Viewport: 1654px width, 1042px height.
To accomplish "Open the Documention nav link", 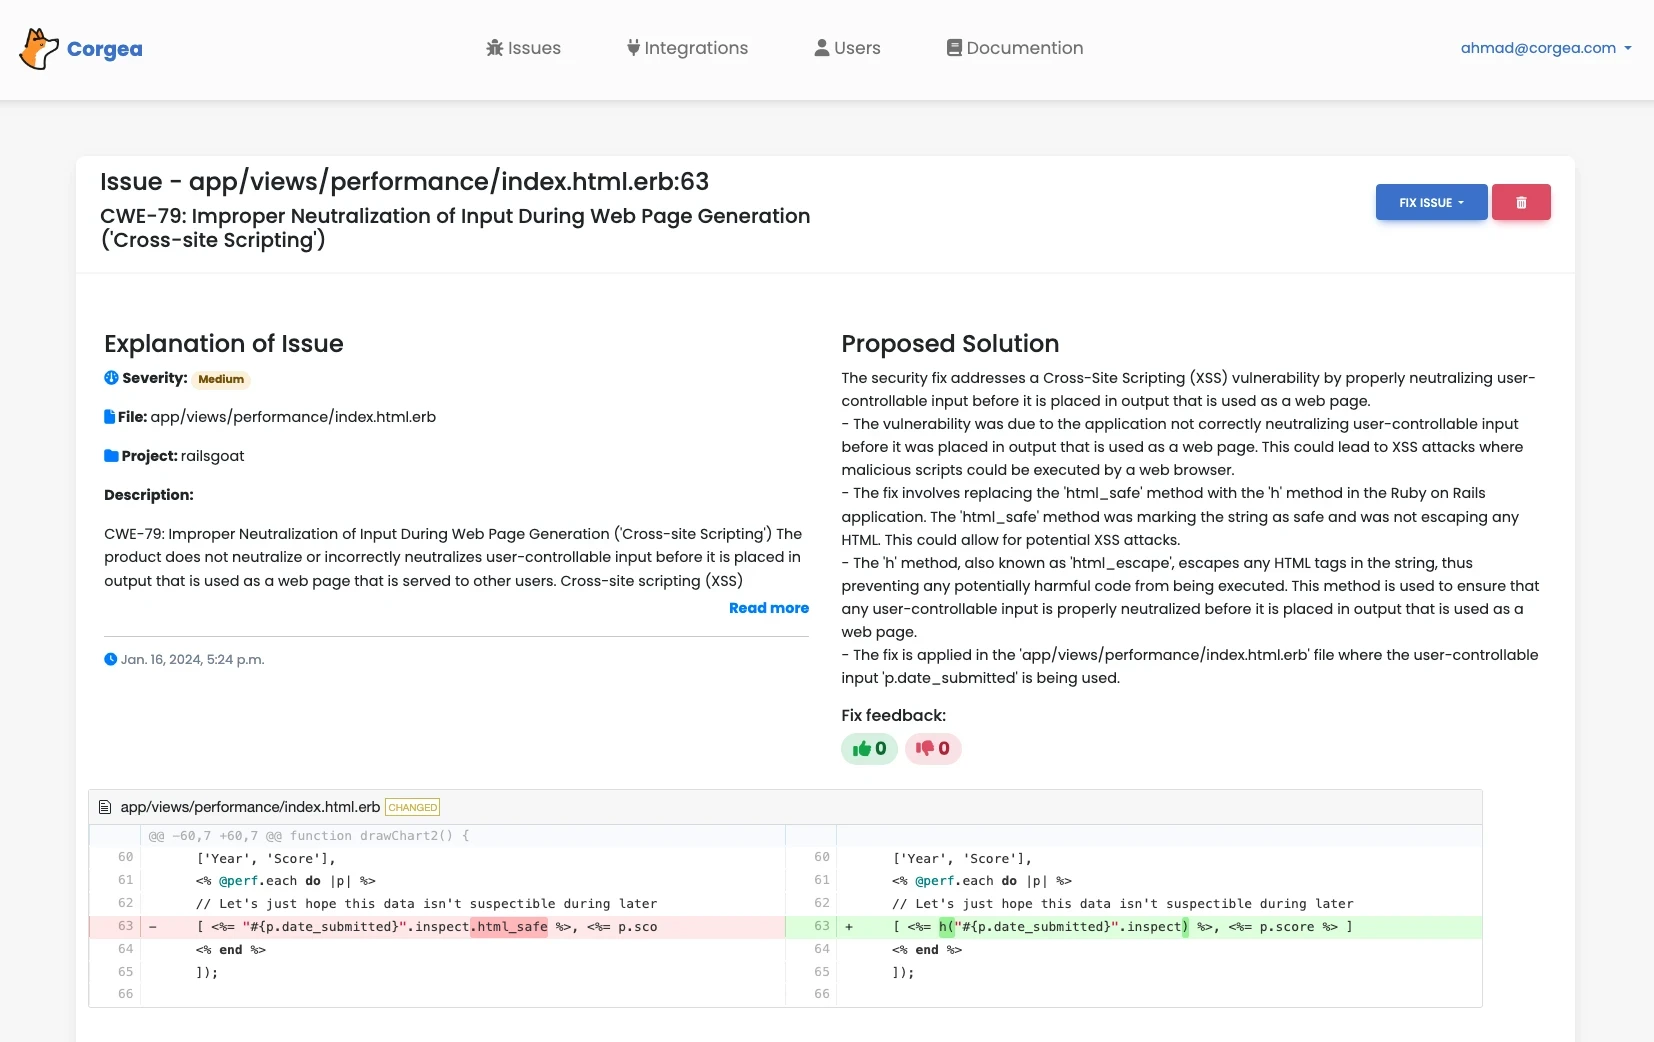I will [1014, 48].
